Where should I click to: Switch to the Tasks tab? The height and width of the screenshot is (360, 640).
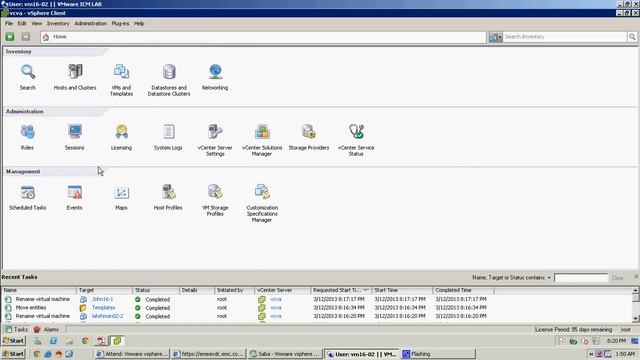point(16,329)
